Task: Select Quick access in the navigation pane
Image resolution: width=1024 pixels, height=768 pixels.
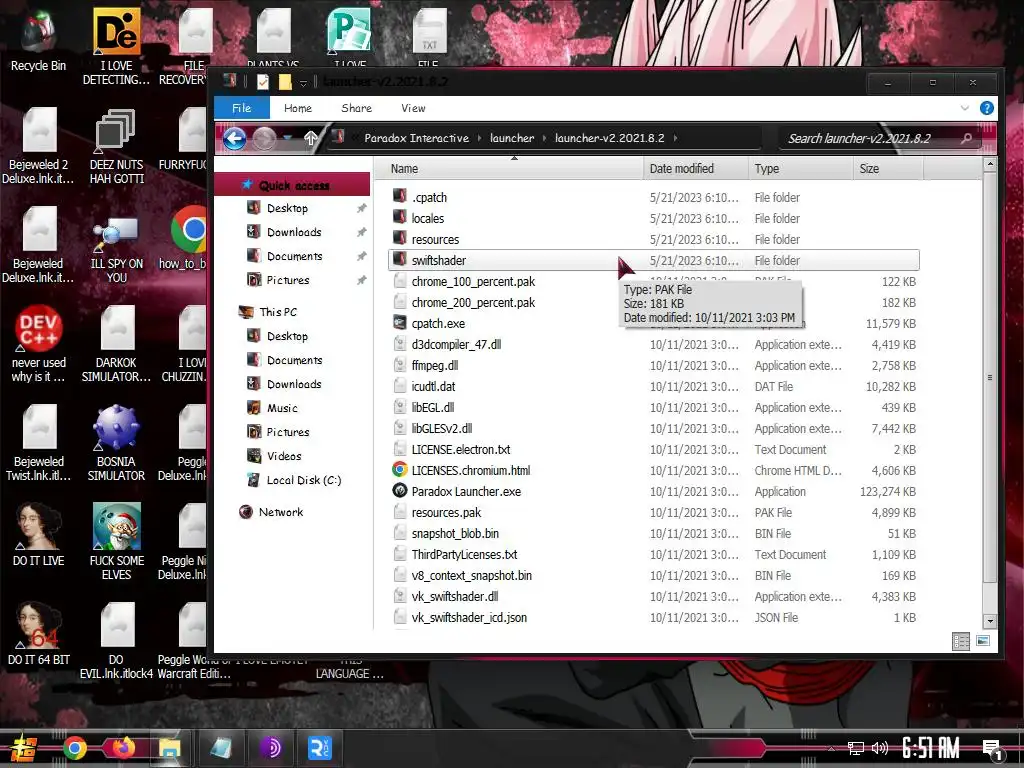Action: tap(293, 185)
